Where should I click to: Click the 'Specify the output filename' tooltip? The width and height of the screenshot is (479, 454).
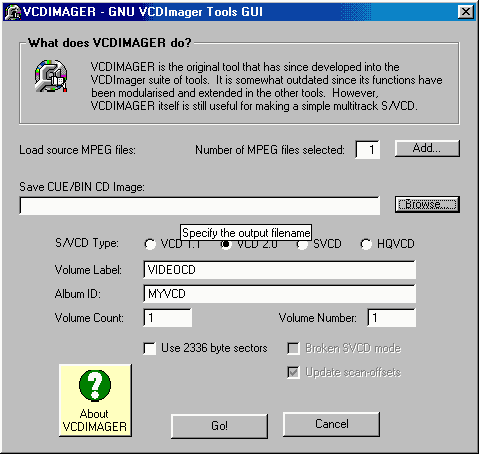[246, 233]
